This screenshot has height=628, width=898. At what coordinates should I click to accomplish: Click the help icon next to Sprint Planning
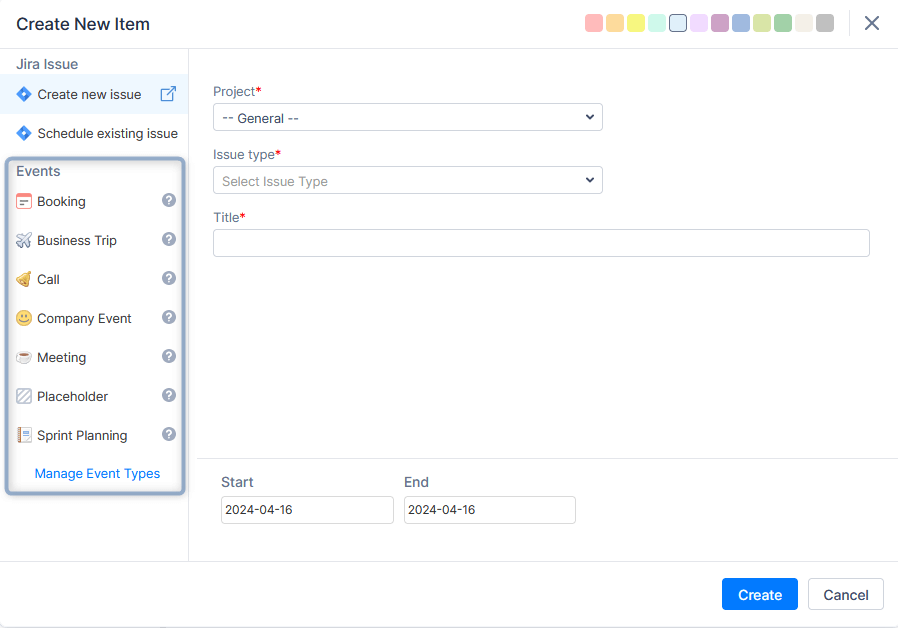[169, 434]
